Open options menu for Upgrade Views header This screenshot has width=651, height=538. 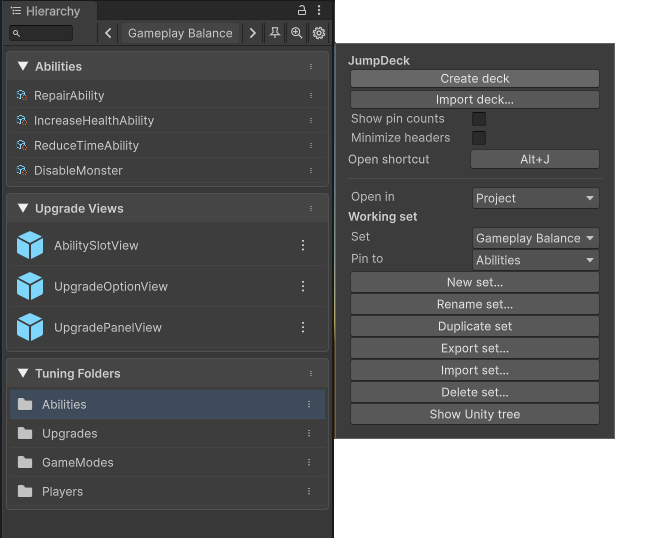pyautogui.click(x=311, y=208)
